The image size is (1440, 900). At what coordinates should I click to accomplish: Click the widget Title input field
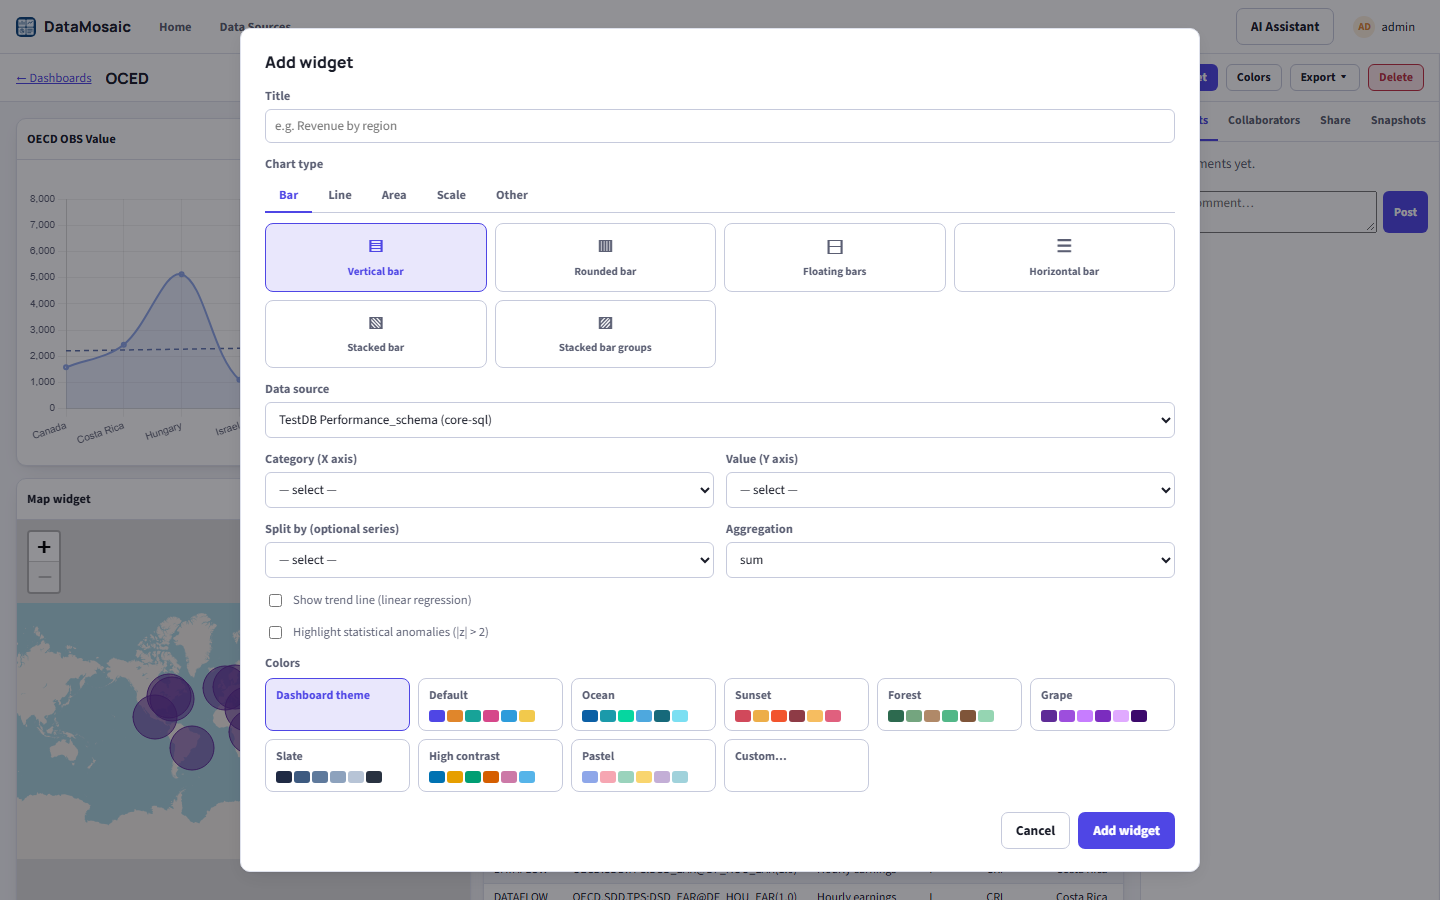(x=720, y=126)
